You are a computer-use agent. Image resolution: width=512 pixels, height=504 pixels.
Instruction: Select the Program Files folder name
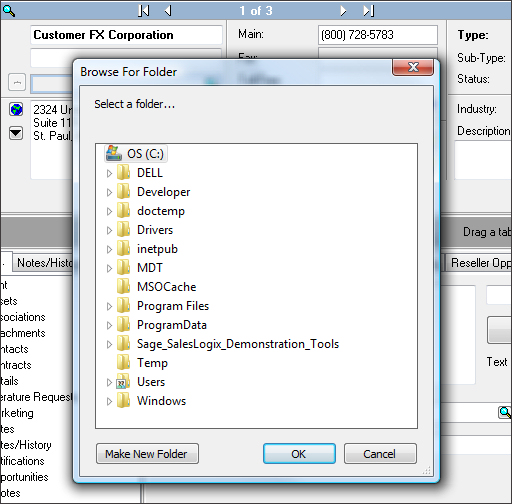173,306
